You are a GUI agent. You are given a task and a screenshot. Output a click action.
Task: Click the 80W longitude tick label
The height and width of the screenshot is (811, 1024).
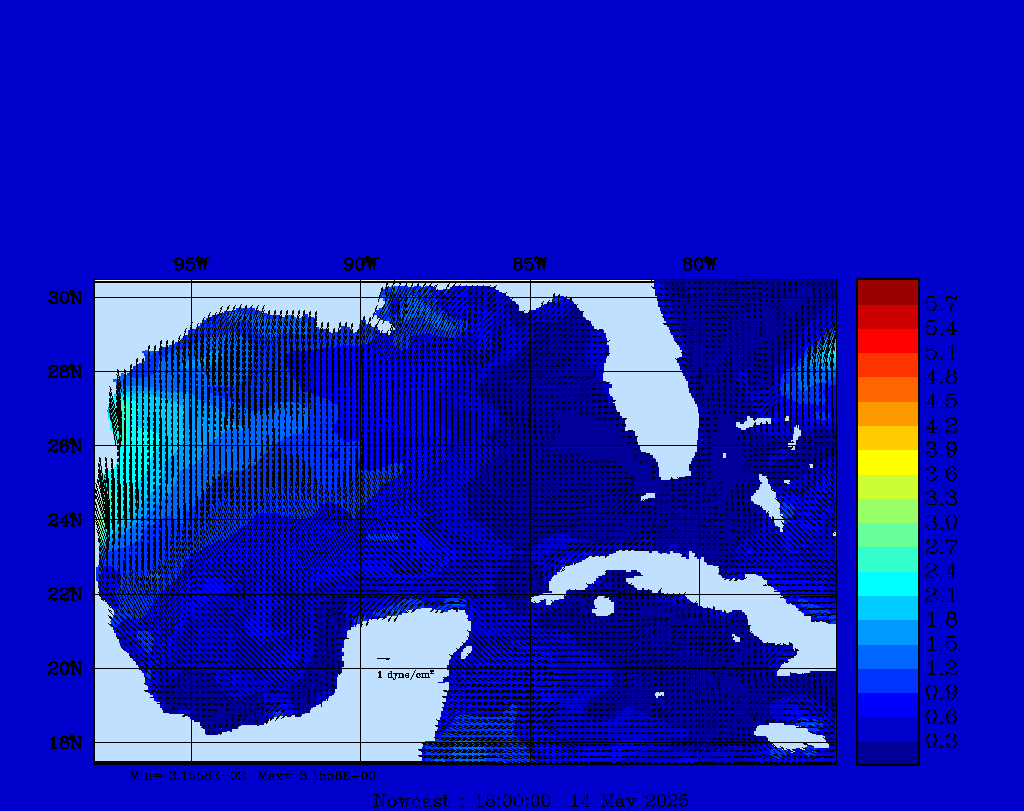click(699, 265)
